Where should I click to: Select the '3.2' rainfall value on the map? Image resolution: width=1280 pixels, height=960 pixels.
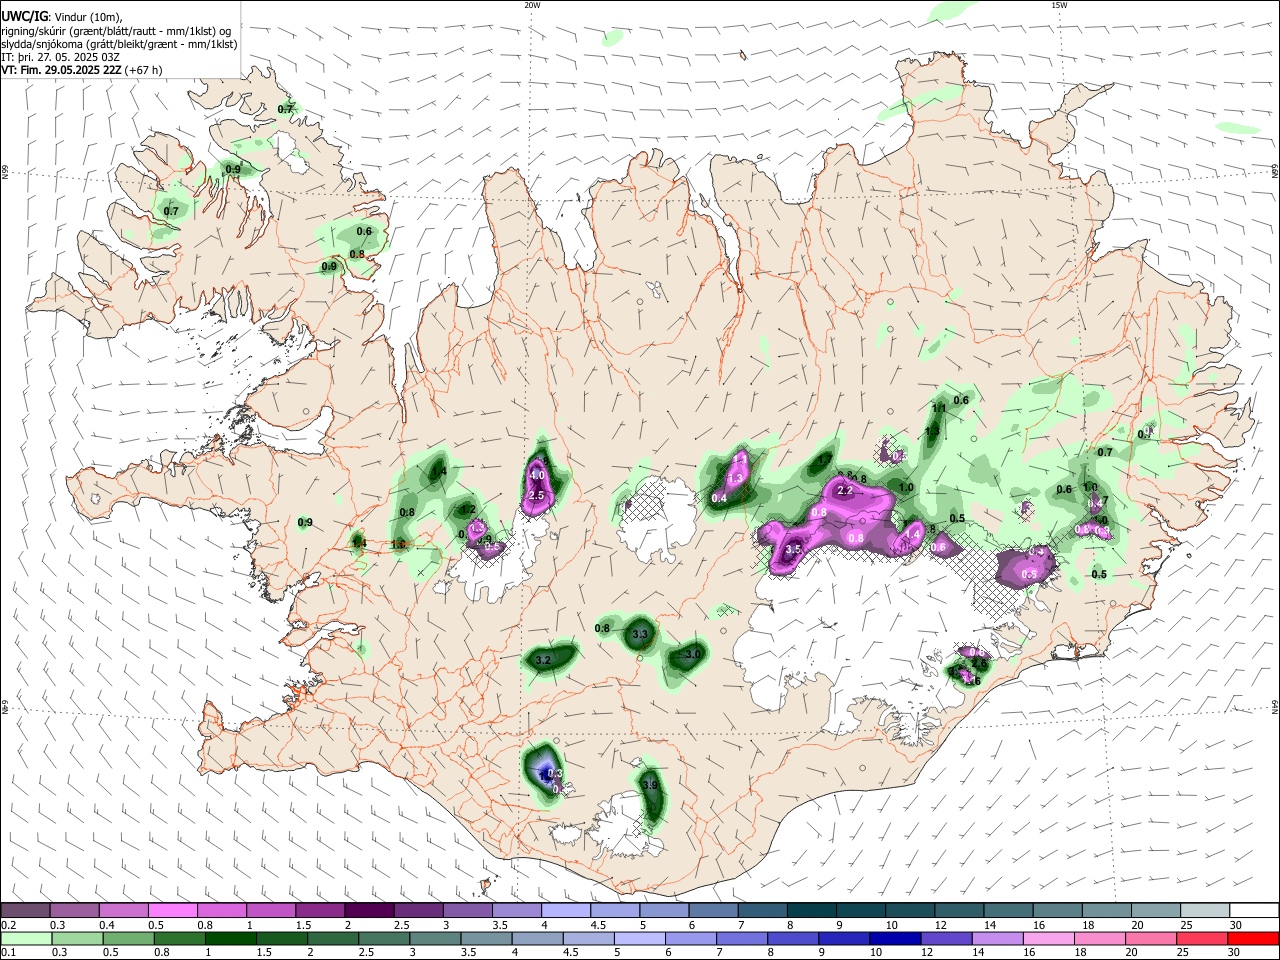544,661
